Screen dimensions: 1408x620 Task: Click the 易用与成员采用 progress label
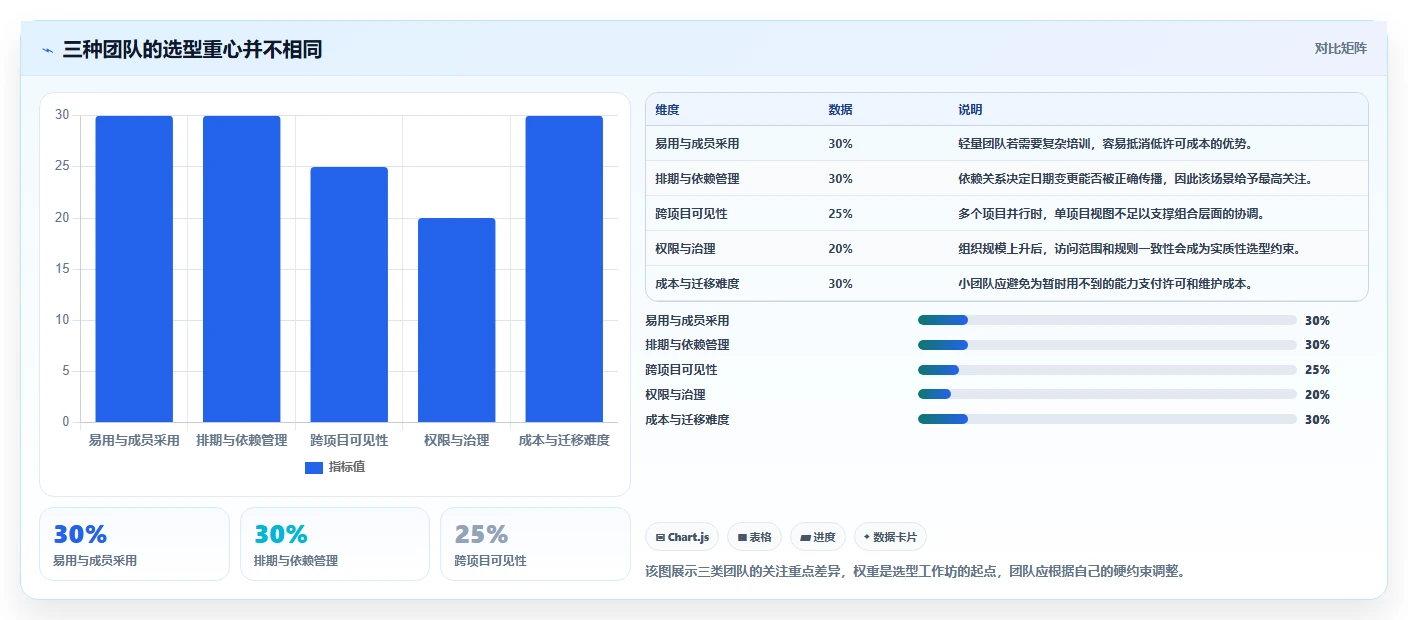687,321
